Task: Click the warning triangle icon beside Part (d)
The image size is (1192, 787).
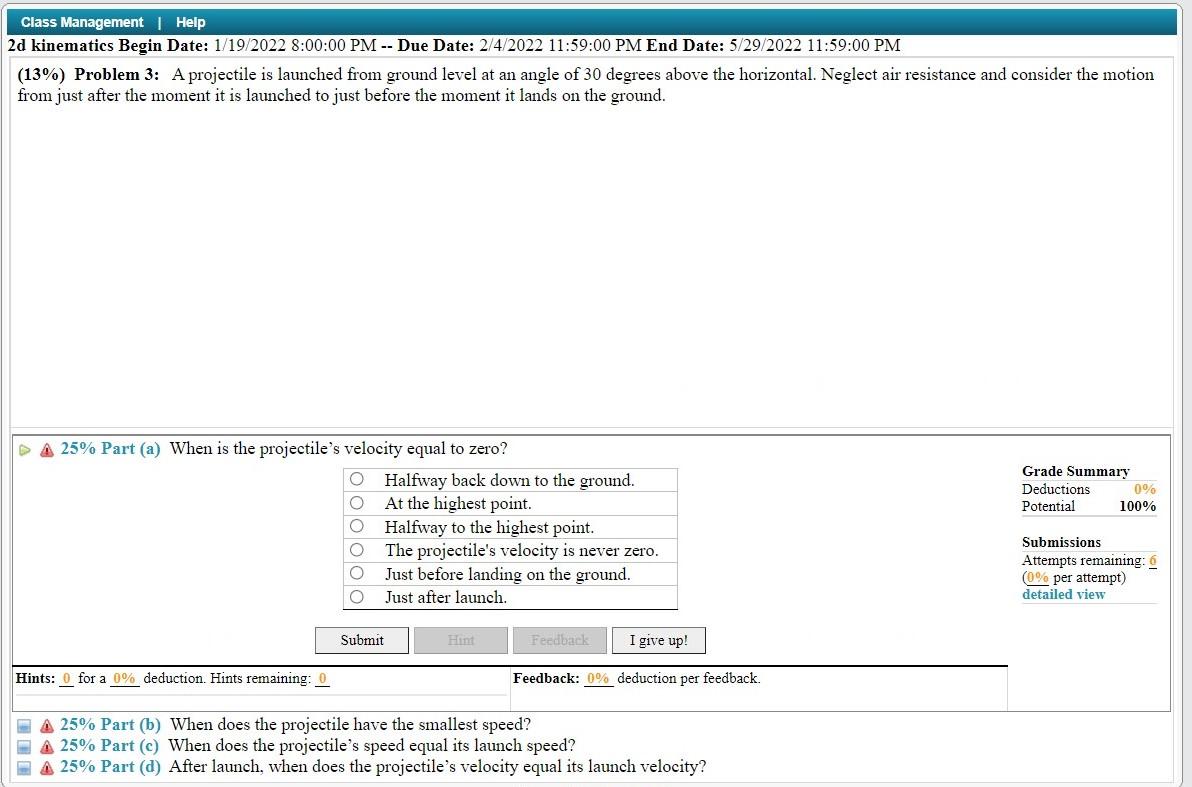Action: (45, 766)
